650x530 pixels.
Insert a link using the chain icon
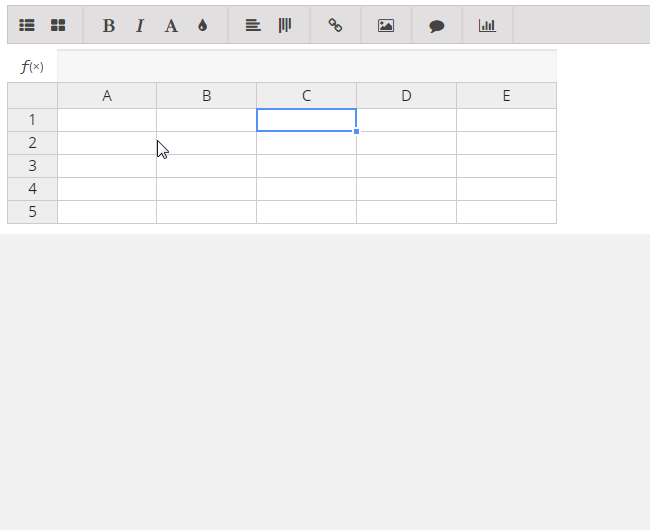pos(335,25)
